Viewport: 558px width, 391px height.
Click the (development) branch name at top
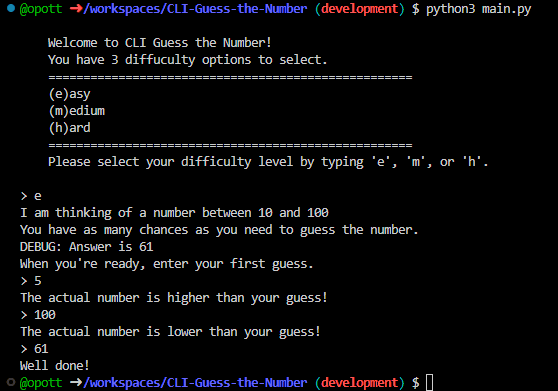click(360, 9)
